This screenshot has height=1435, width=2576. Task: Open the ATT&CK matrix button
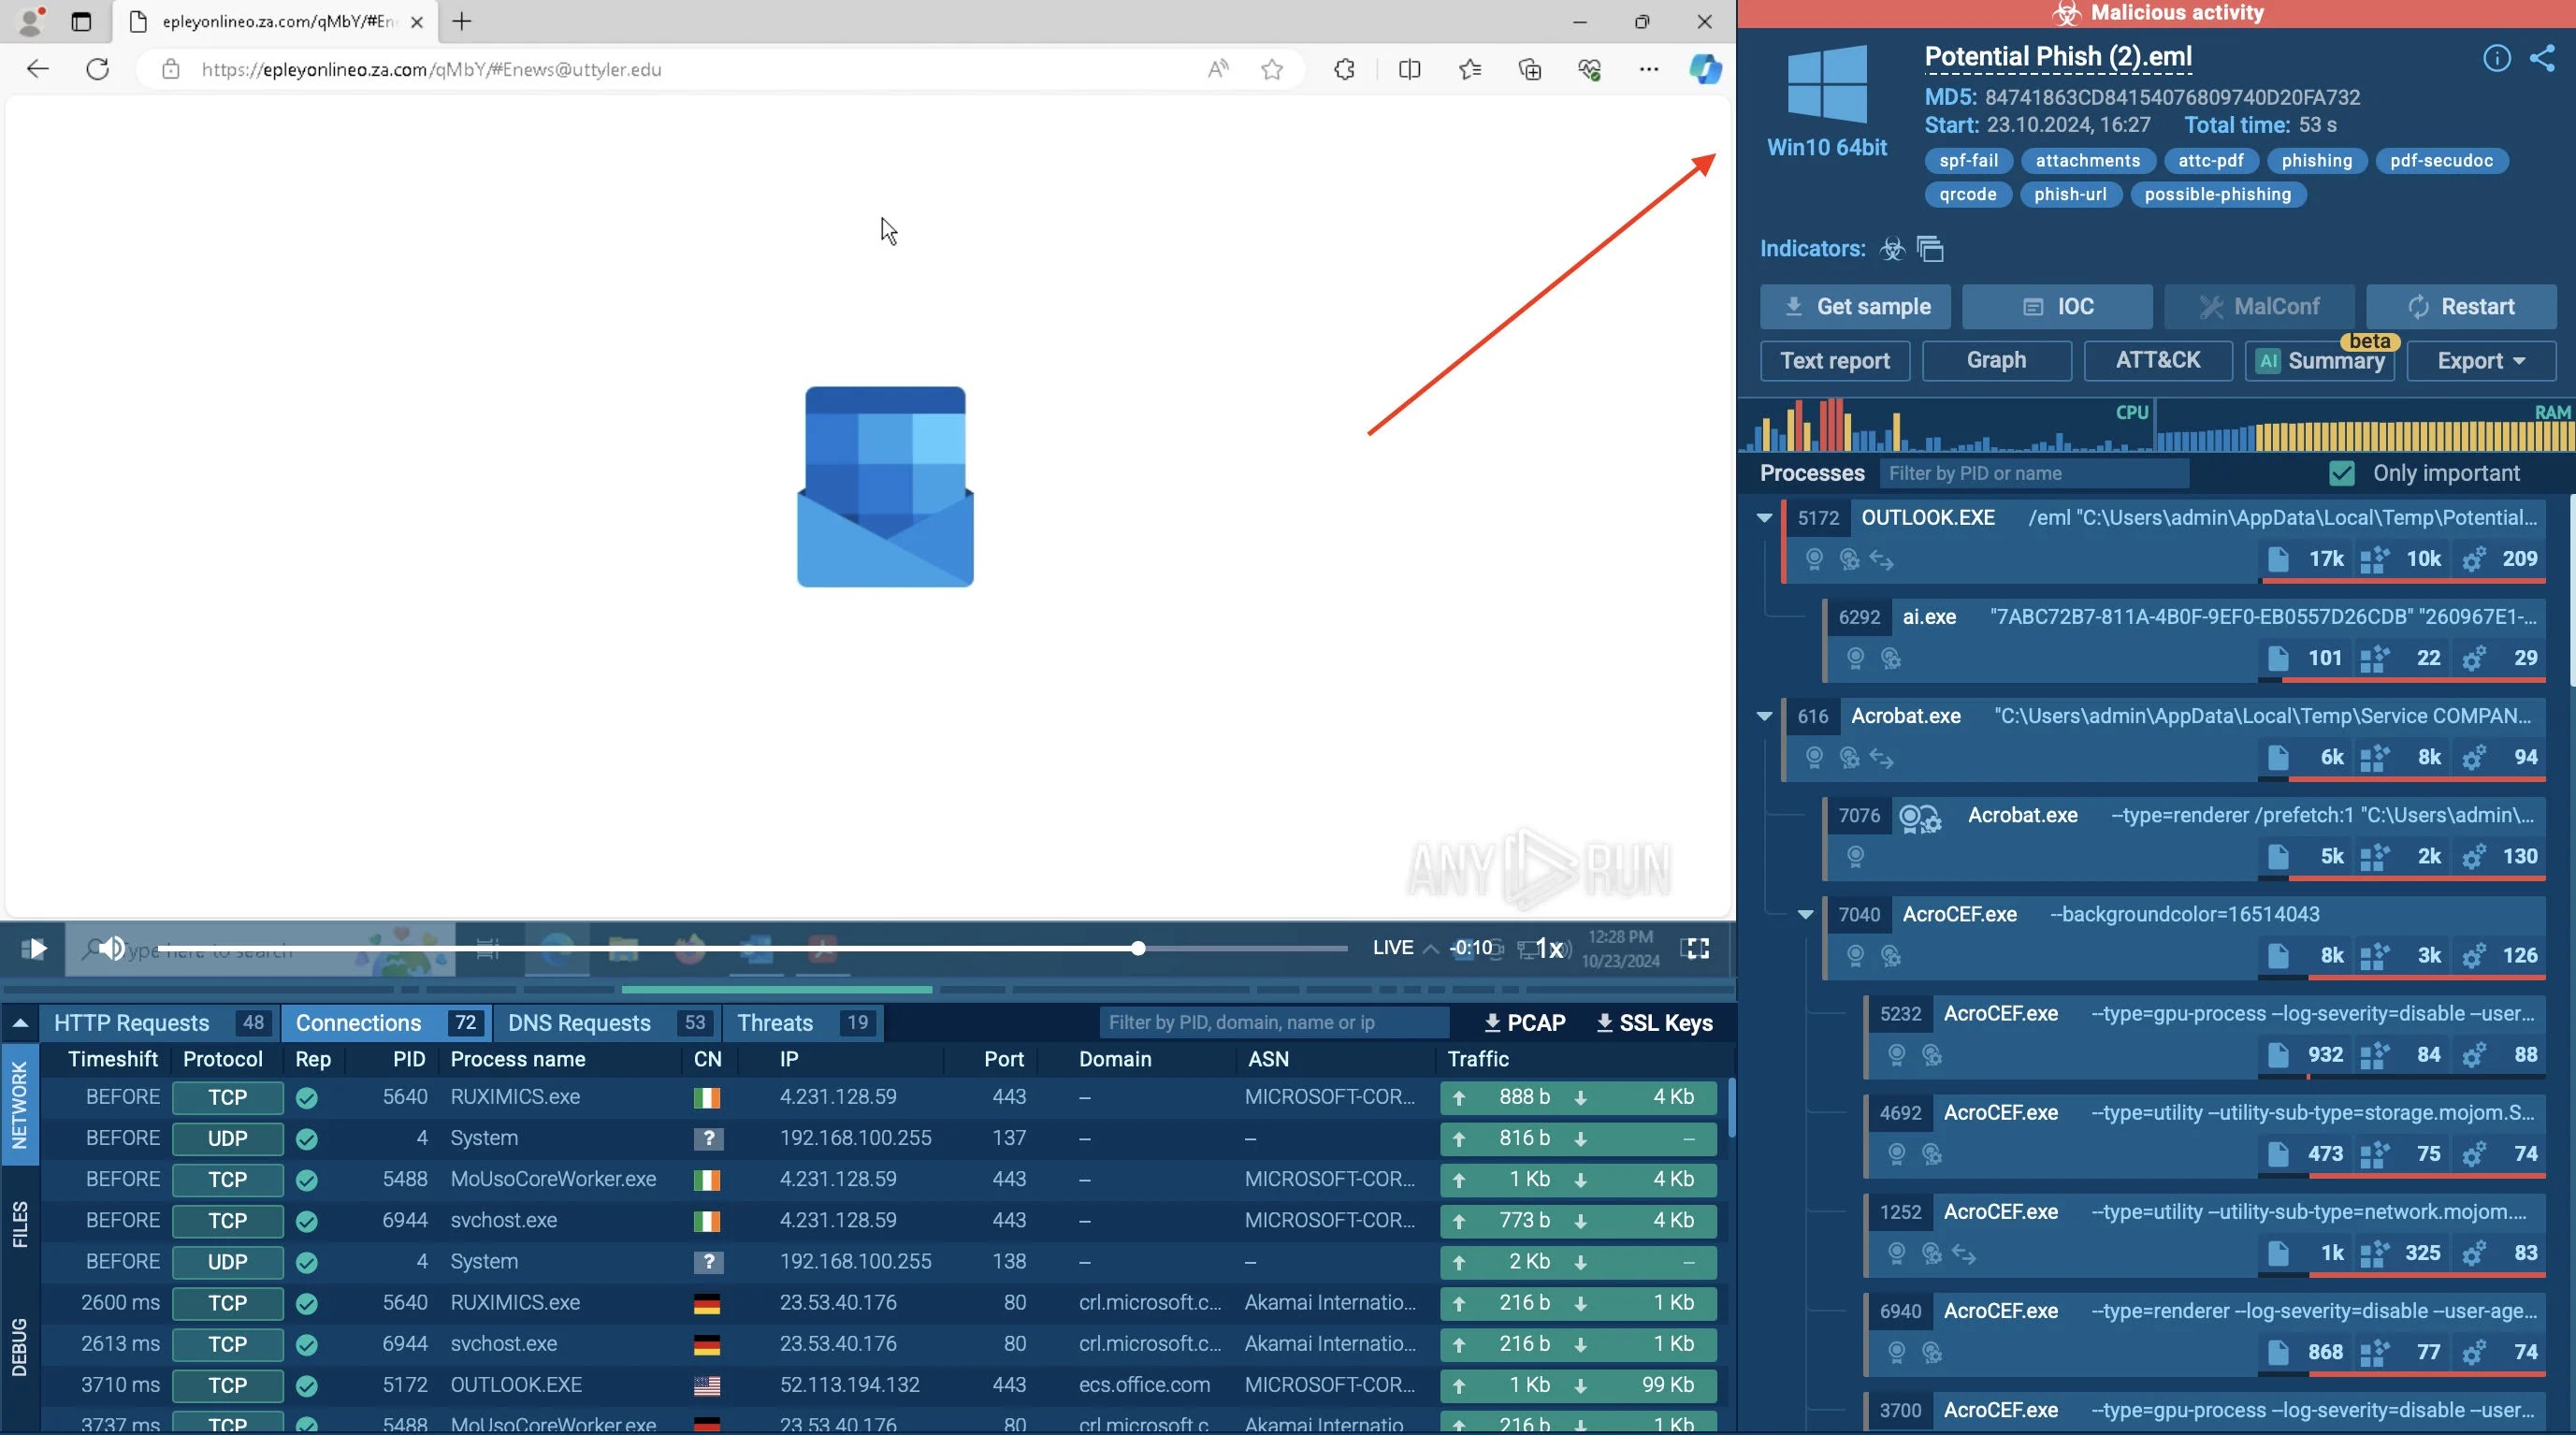coord(2158,361)
